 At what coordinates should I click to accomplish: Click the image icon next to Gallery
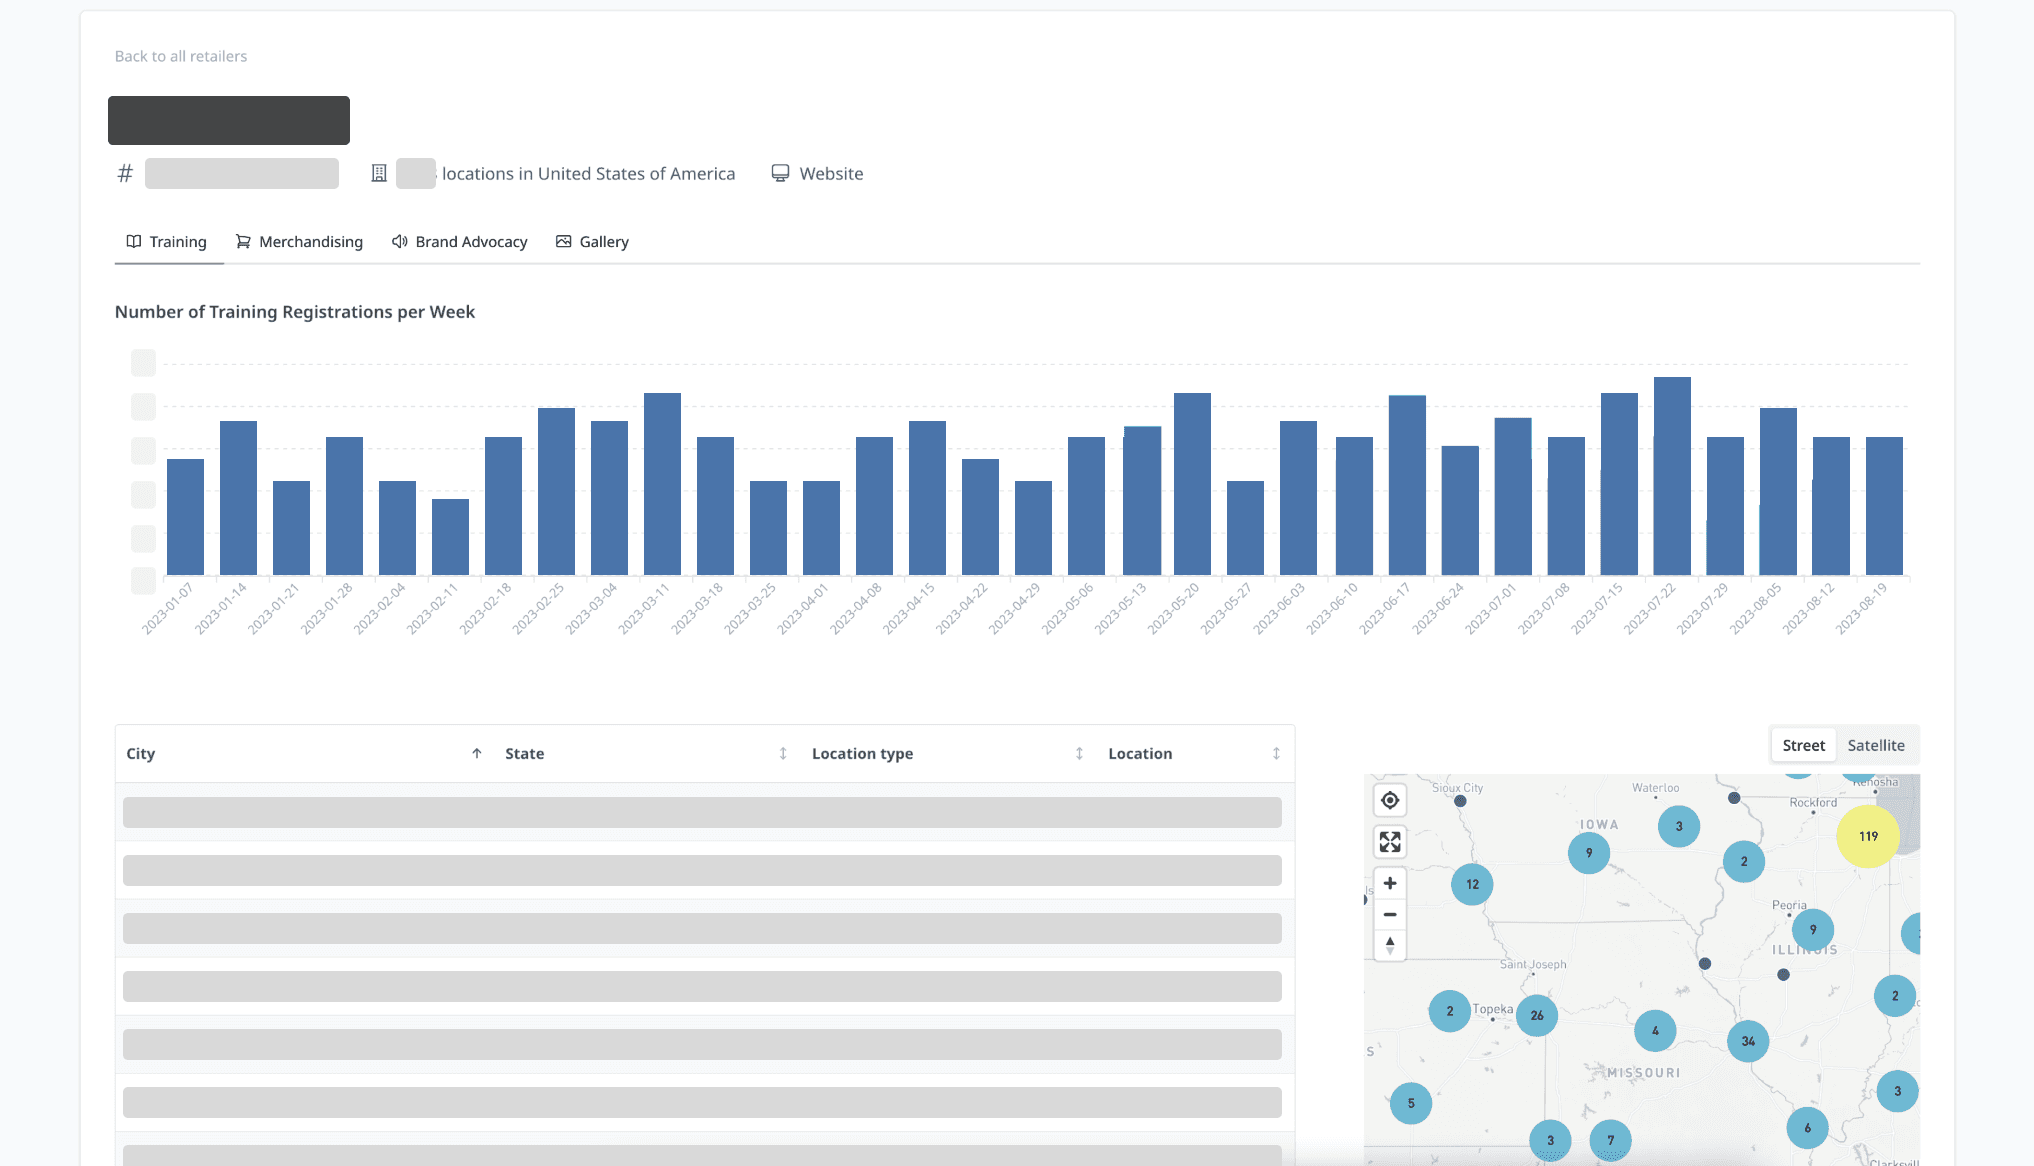tap(564, 241)
